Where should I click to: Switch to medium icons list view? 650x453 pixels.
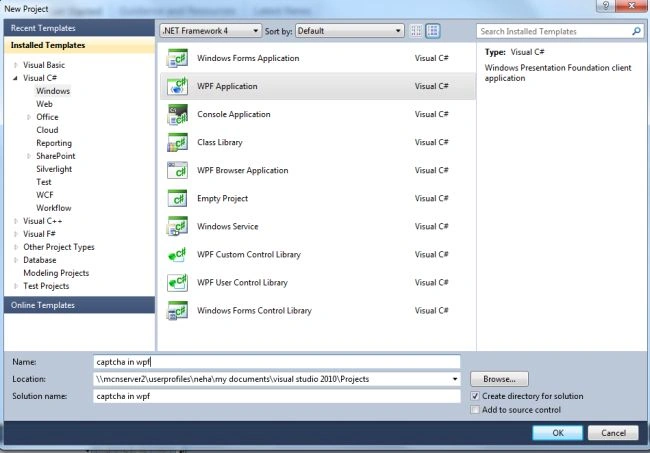click(432, 31)
